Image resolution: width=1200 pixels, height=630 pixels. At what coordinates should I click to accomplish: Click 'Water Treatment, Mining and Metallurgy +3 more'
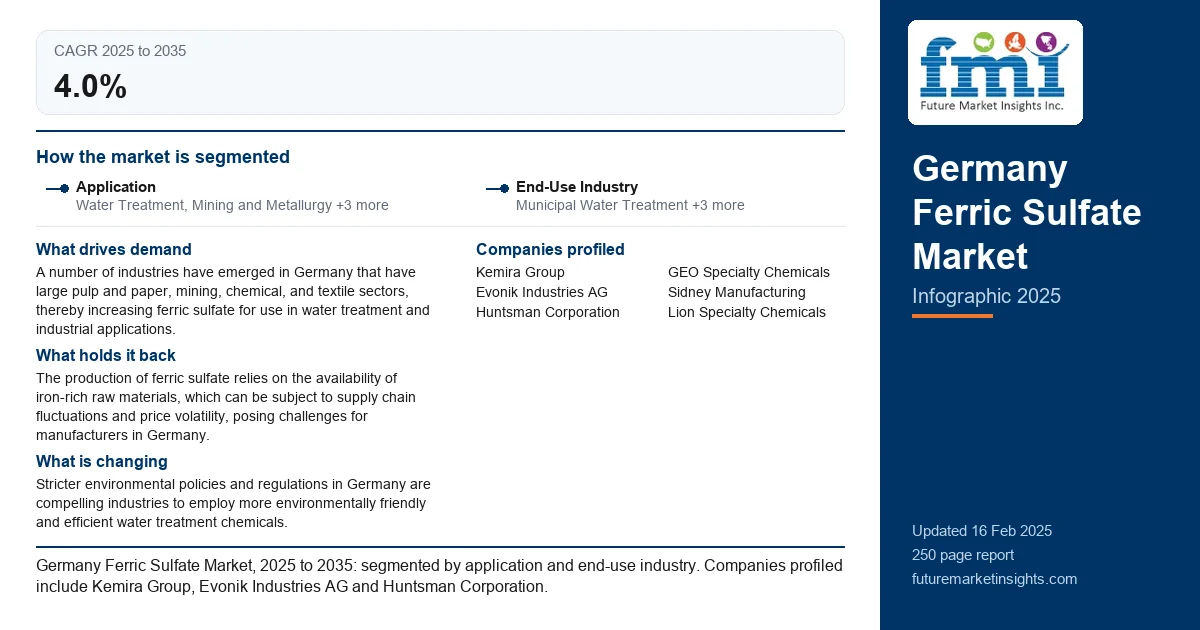click(232, 205)
